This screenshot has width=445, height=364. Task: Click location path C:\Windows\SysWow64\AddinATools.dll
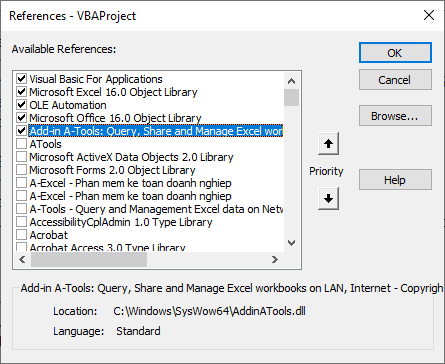[209, 311]
